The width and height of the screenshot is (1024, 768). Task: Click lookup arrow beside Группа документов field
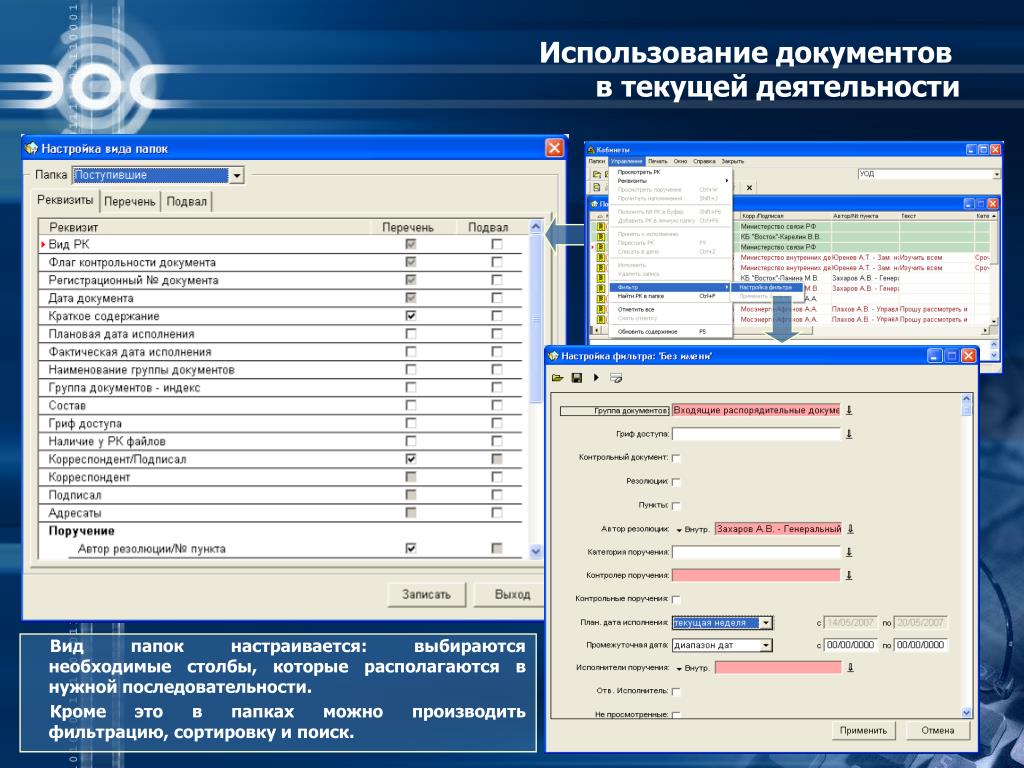(x=849, y=410)
